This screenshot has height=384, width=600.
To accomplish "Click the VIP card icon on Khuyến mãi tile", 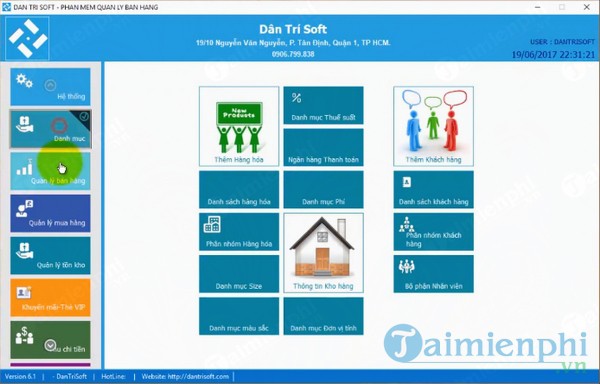I will click(x=24, y=293).
